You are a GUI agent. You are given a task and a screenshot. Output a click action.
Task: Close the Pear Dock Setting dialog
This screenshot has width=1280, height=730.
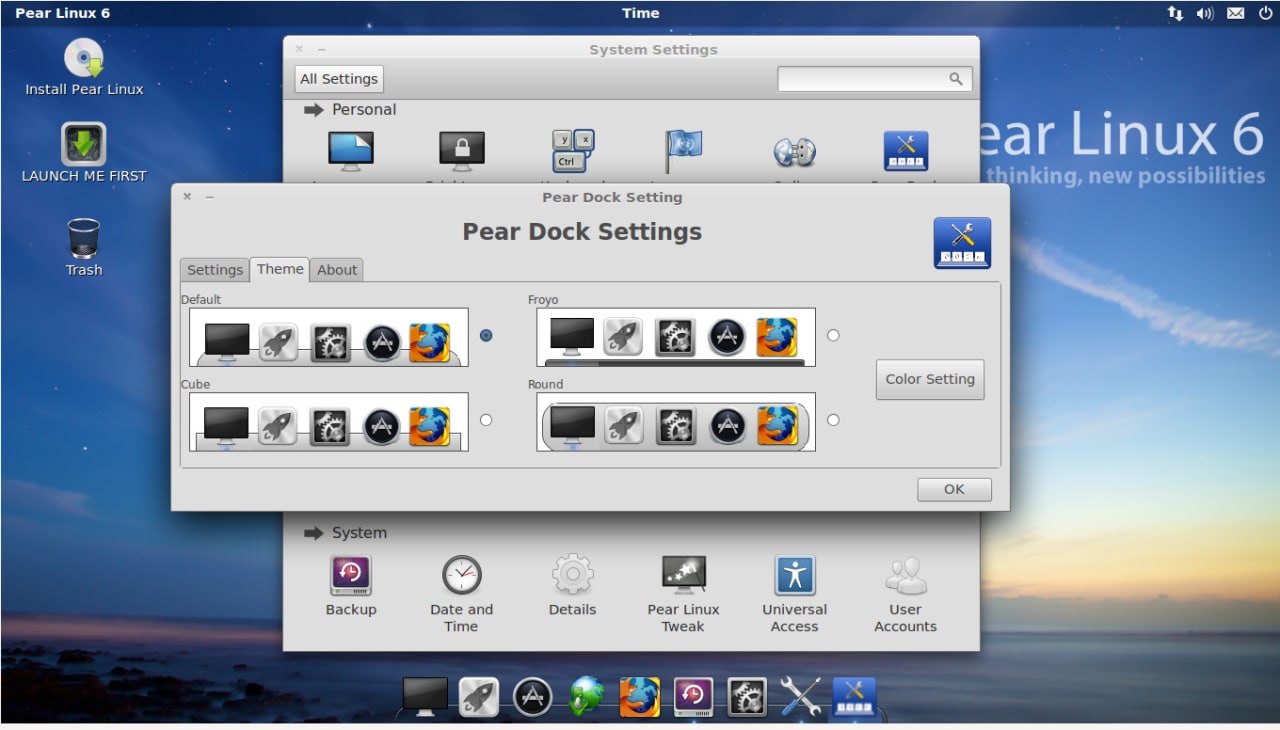point(187,197)
